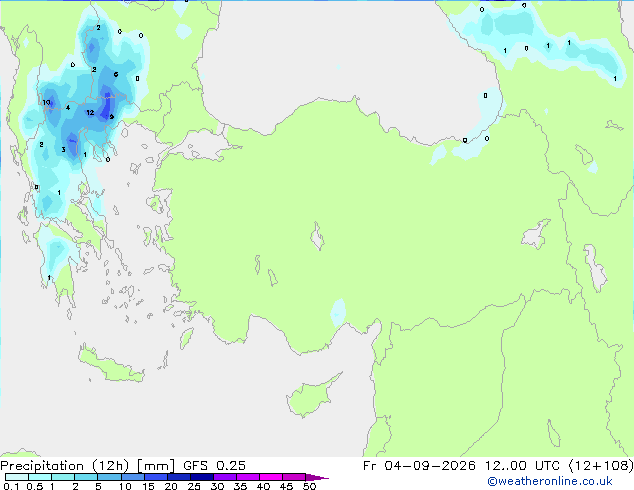Screen dimensions: 634x490
Task: Open the weatheronline.co.uk copyright link
Action: pyautogui.click(x=549, y=481)
